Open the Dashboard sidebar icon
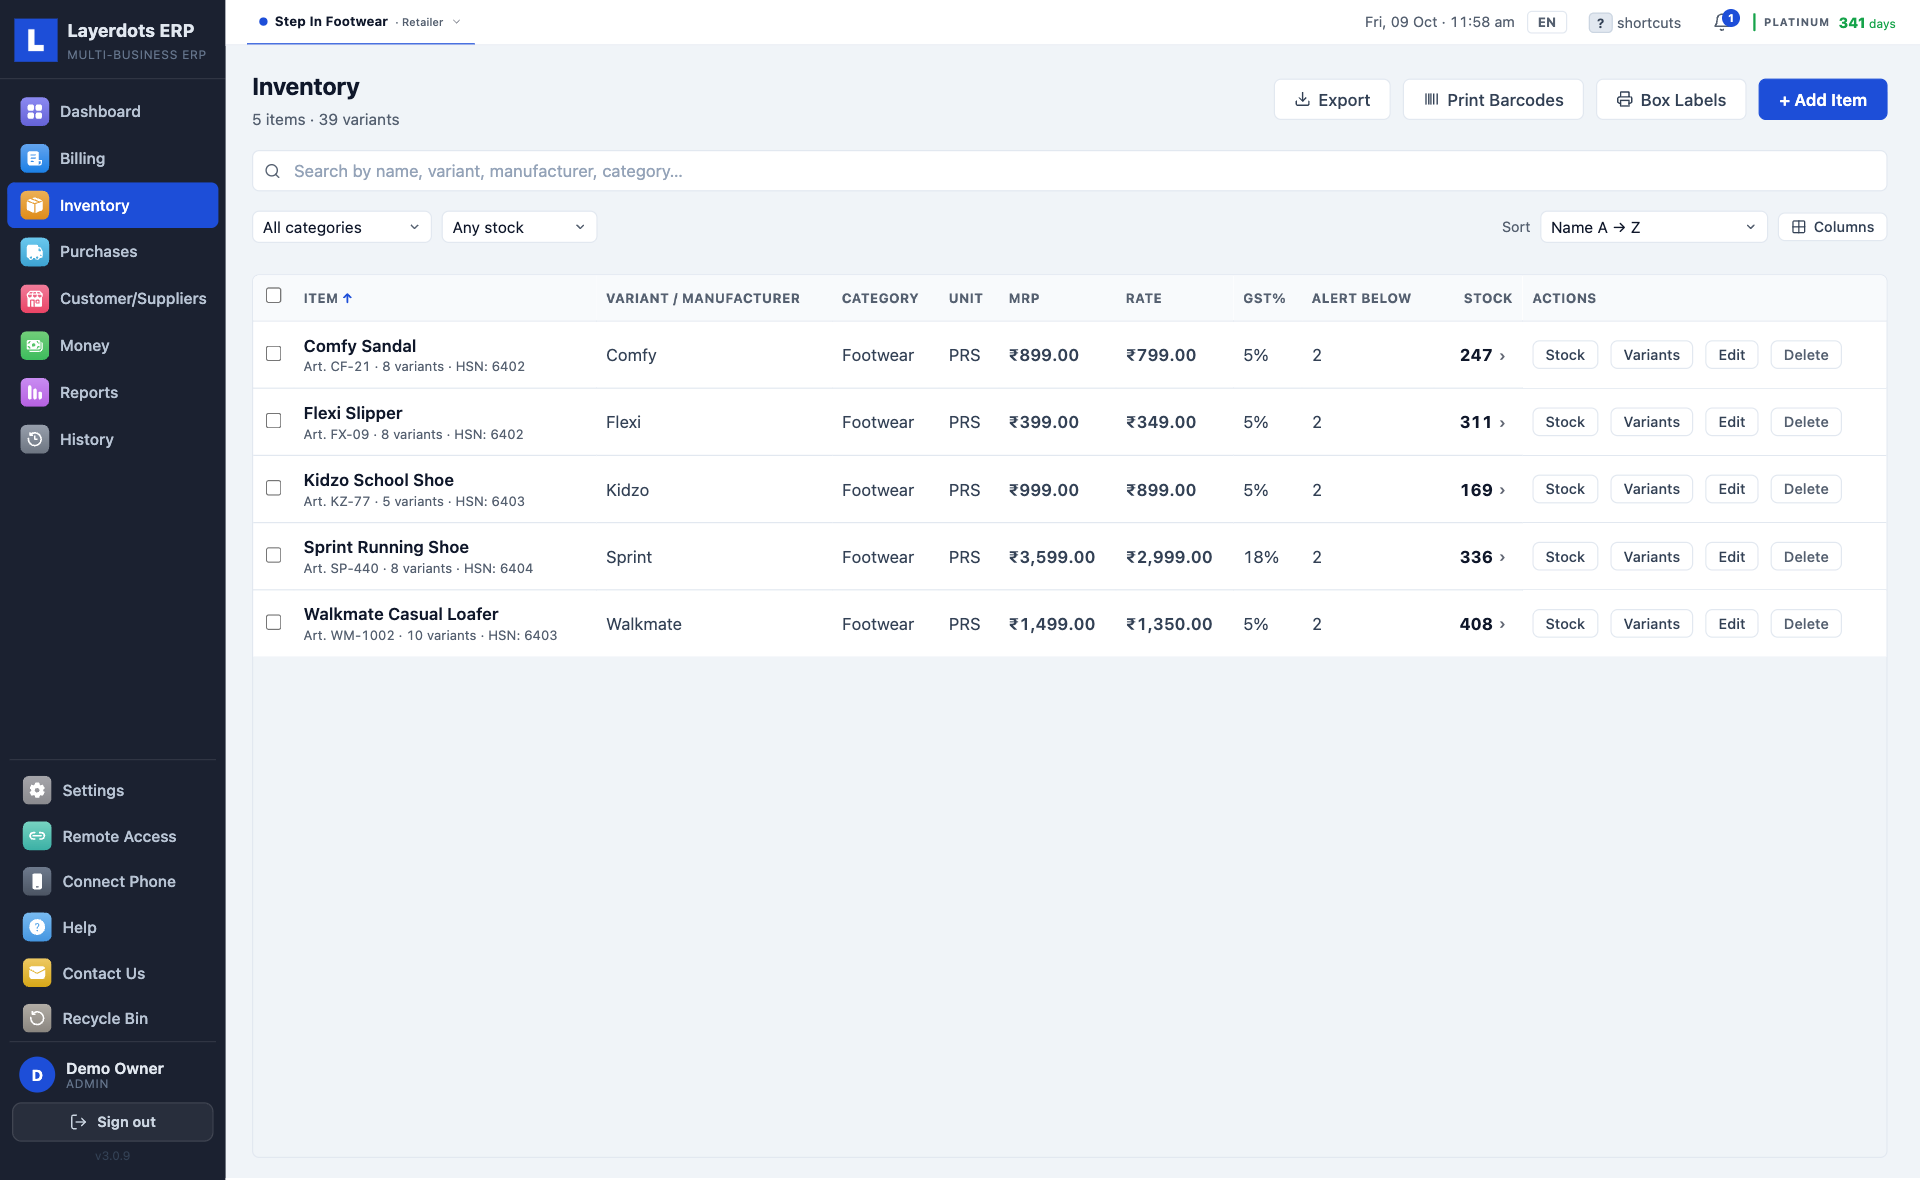 pos(35,111)
